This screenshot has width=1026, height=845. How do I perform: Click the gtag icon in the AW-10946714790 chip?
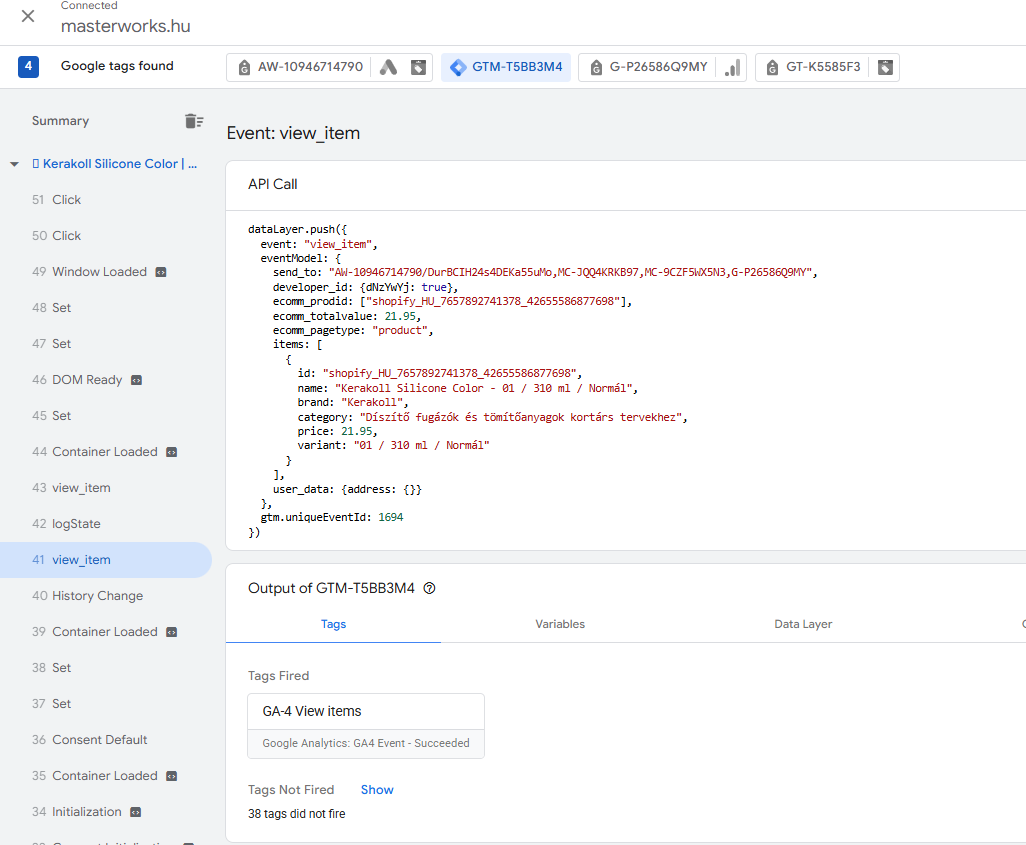tap(244, 67)
